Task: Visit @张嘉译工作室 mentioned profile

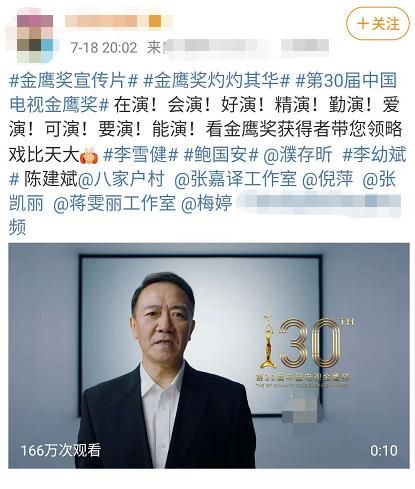Action: (235, 180)
